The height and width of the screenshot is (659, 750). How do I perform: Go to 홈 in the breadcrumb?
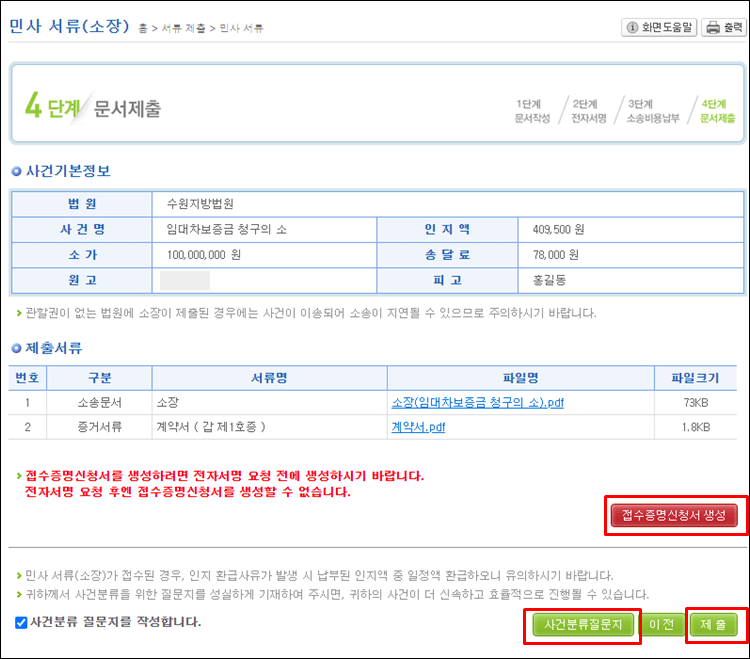(143, 28)
